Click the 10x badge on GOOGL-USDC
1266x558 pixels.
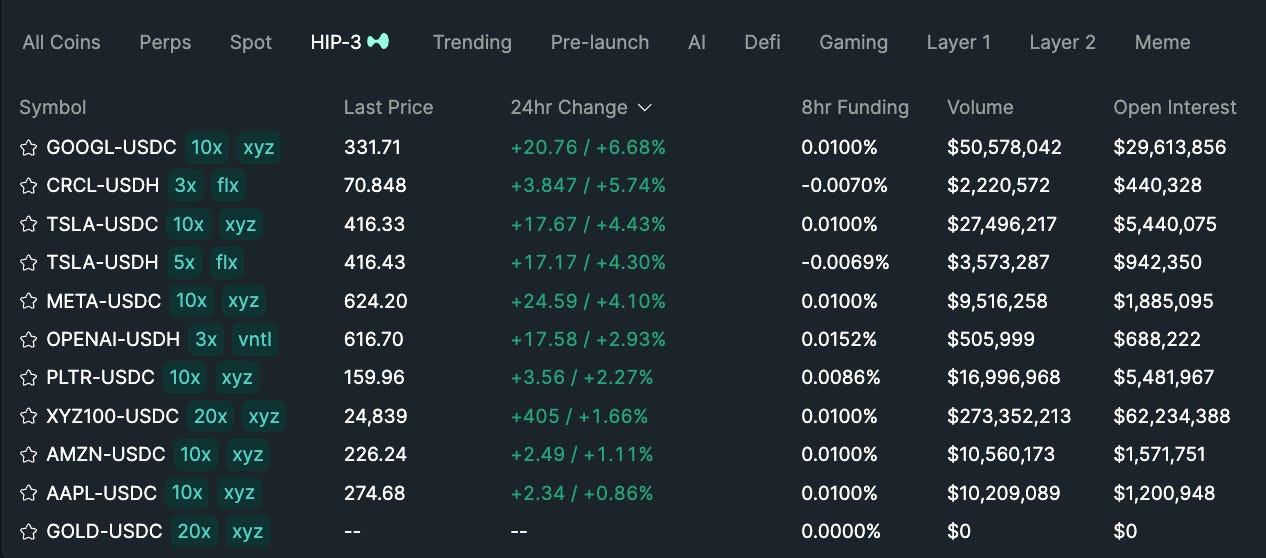pyautogui.click(x=207, y=148)
